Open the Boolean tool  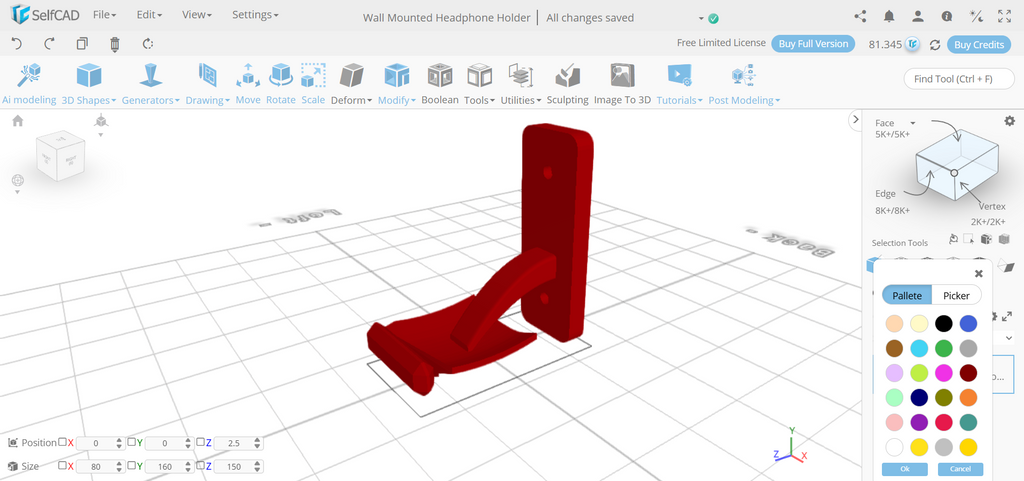(x=440, y=84)
